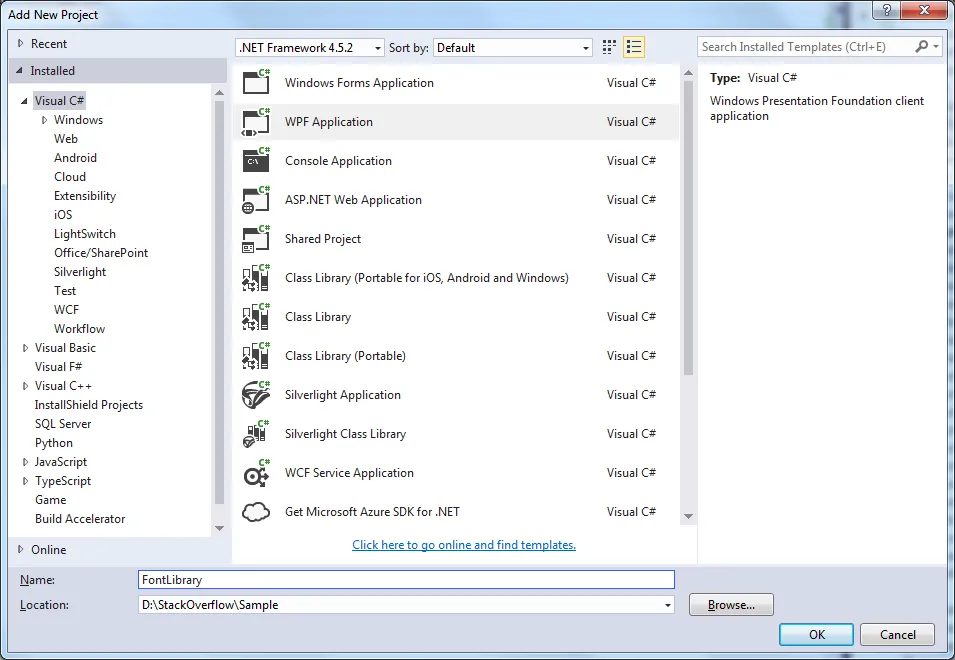Image resolution: width=955 pixels, height=660 pixels.
Task: Select the LightSwitch category
Action: coord(85,234)
